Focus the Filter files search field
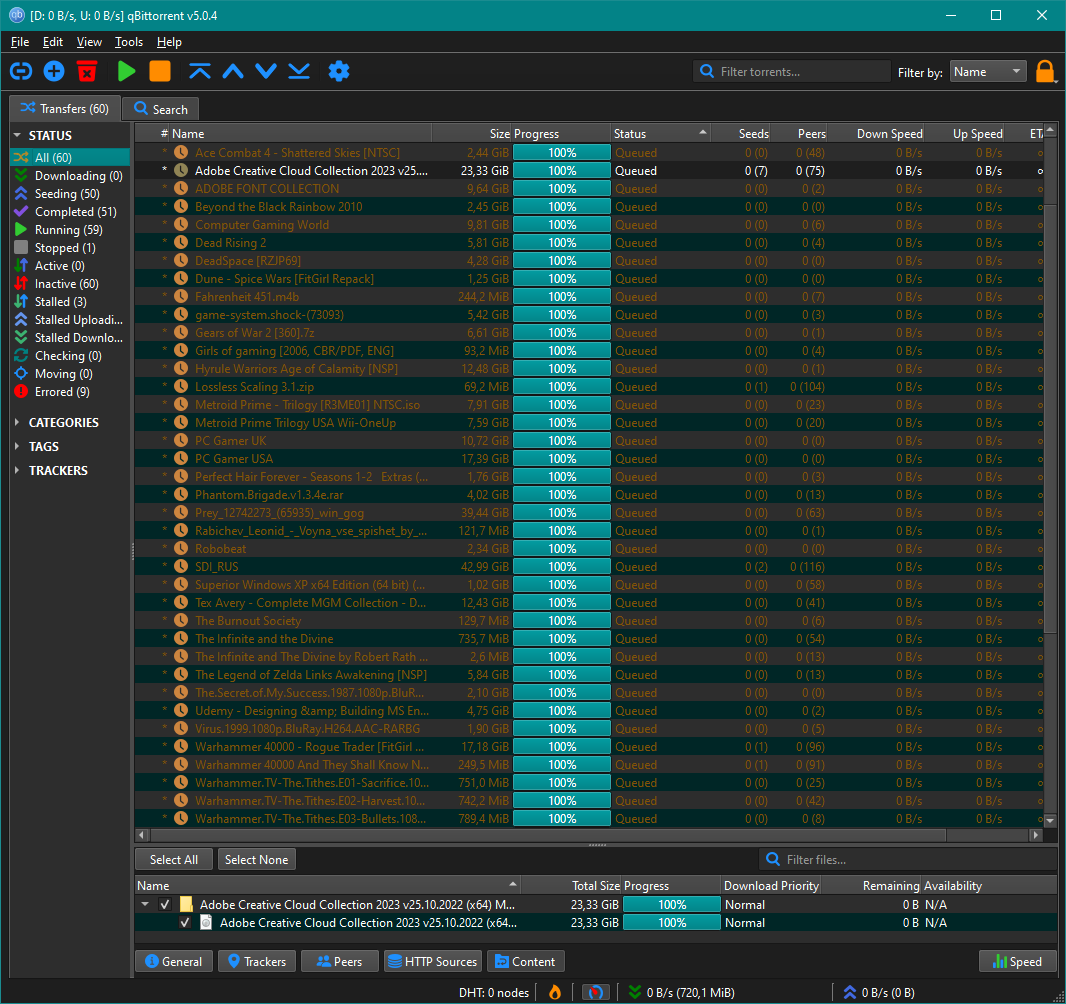The height and width of the screenshot is (1004, 1066). click(908, 860)
